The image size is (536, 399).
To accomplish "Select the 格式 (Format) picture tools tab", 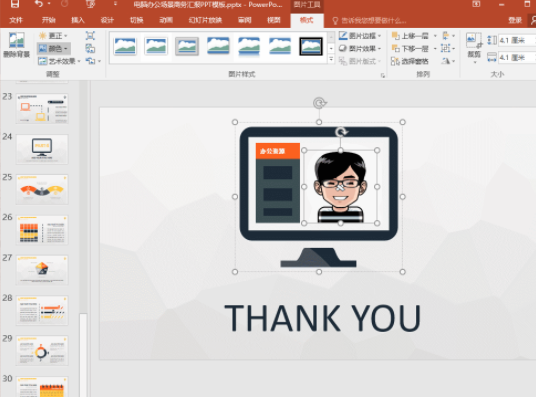I will click(307, 21).
